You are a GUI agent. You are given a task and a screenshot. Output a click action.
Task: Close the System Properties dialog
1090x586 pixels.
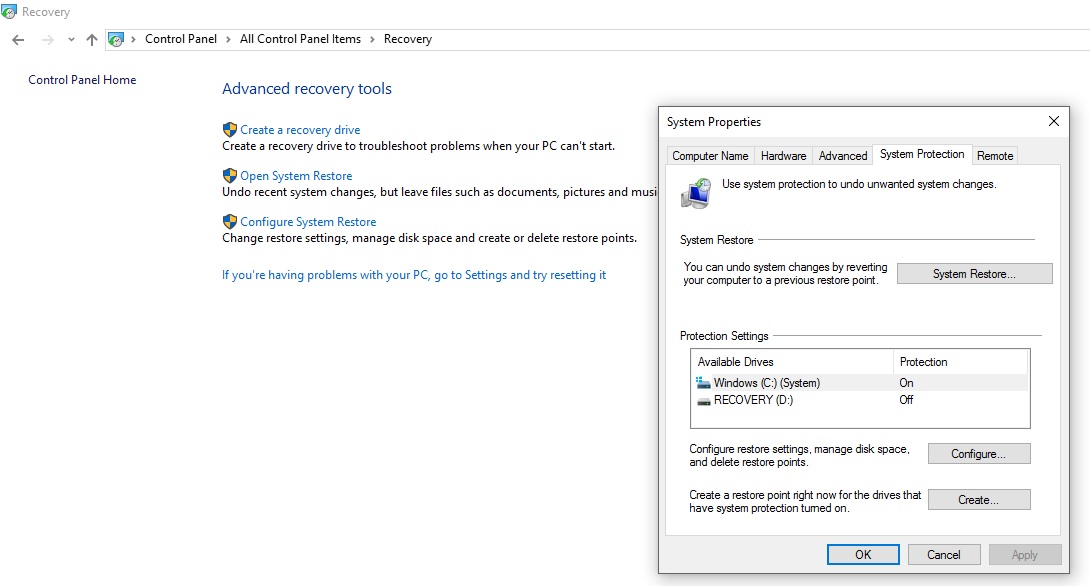[x=1053, y=122]
